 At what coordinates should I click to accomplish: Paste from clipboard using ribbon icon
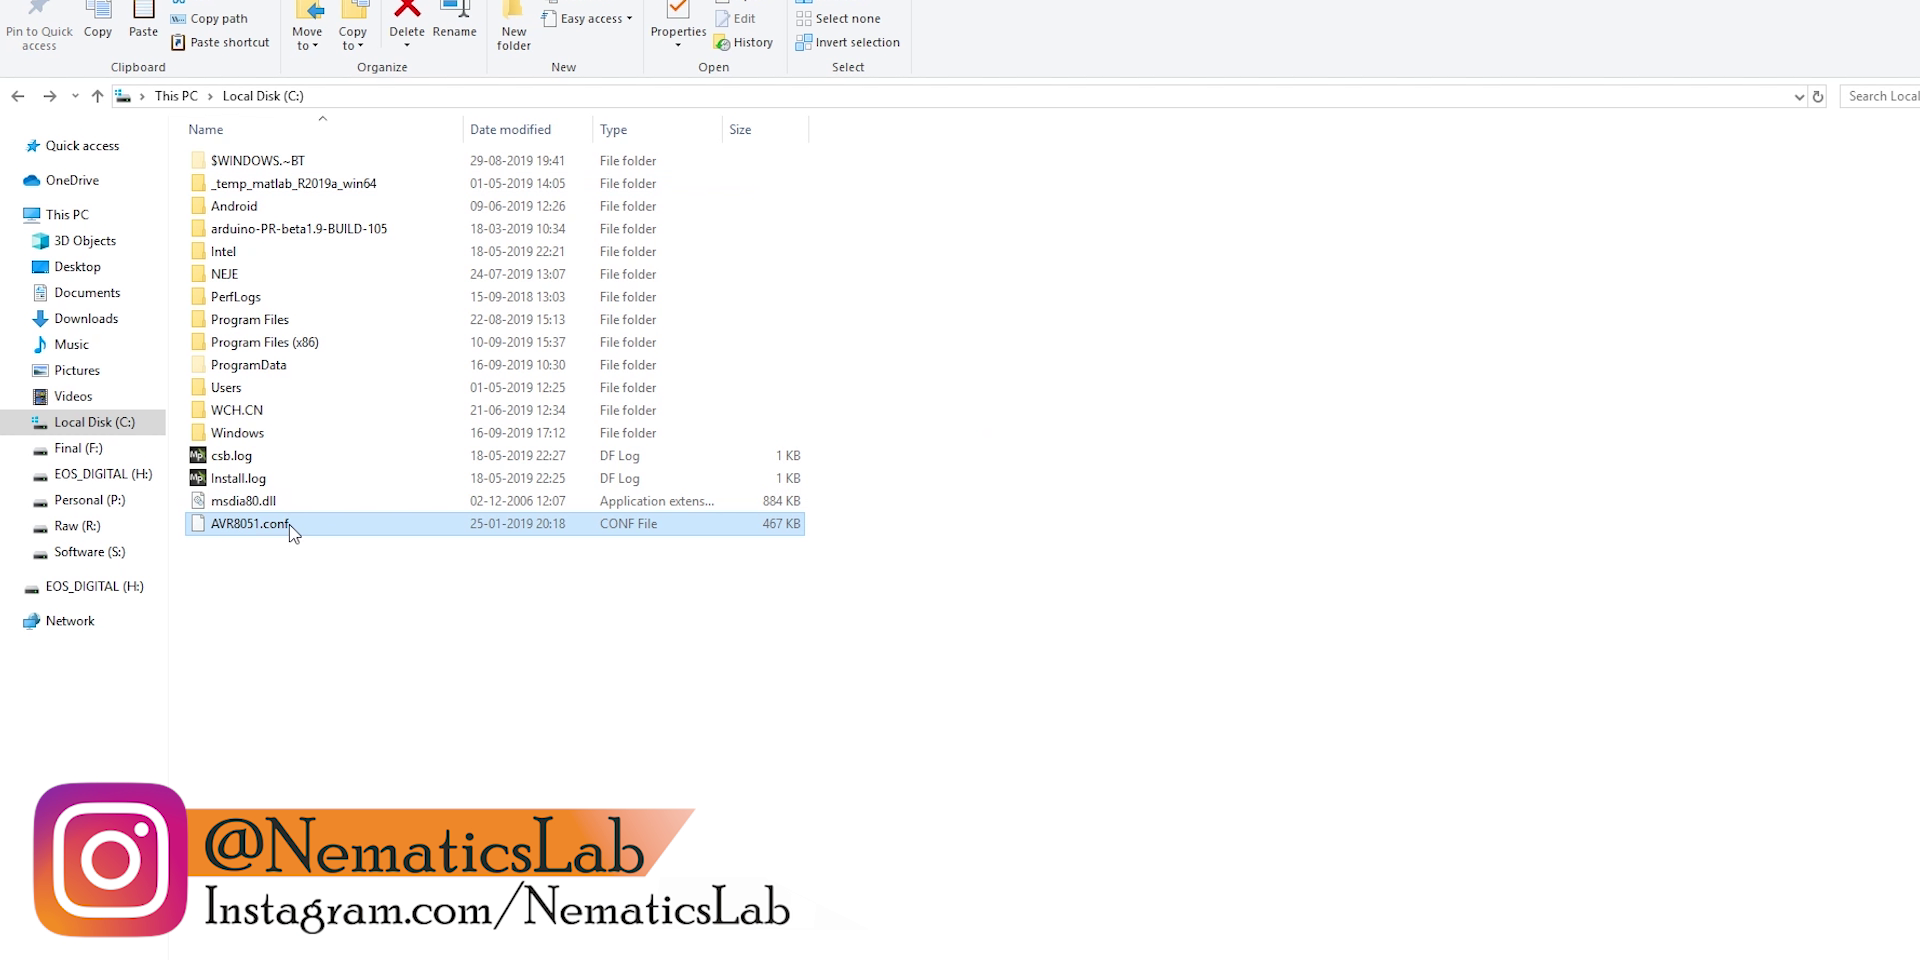[x=143, y=22]
